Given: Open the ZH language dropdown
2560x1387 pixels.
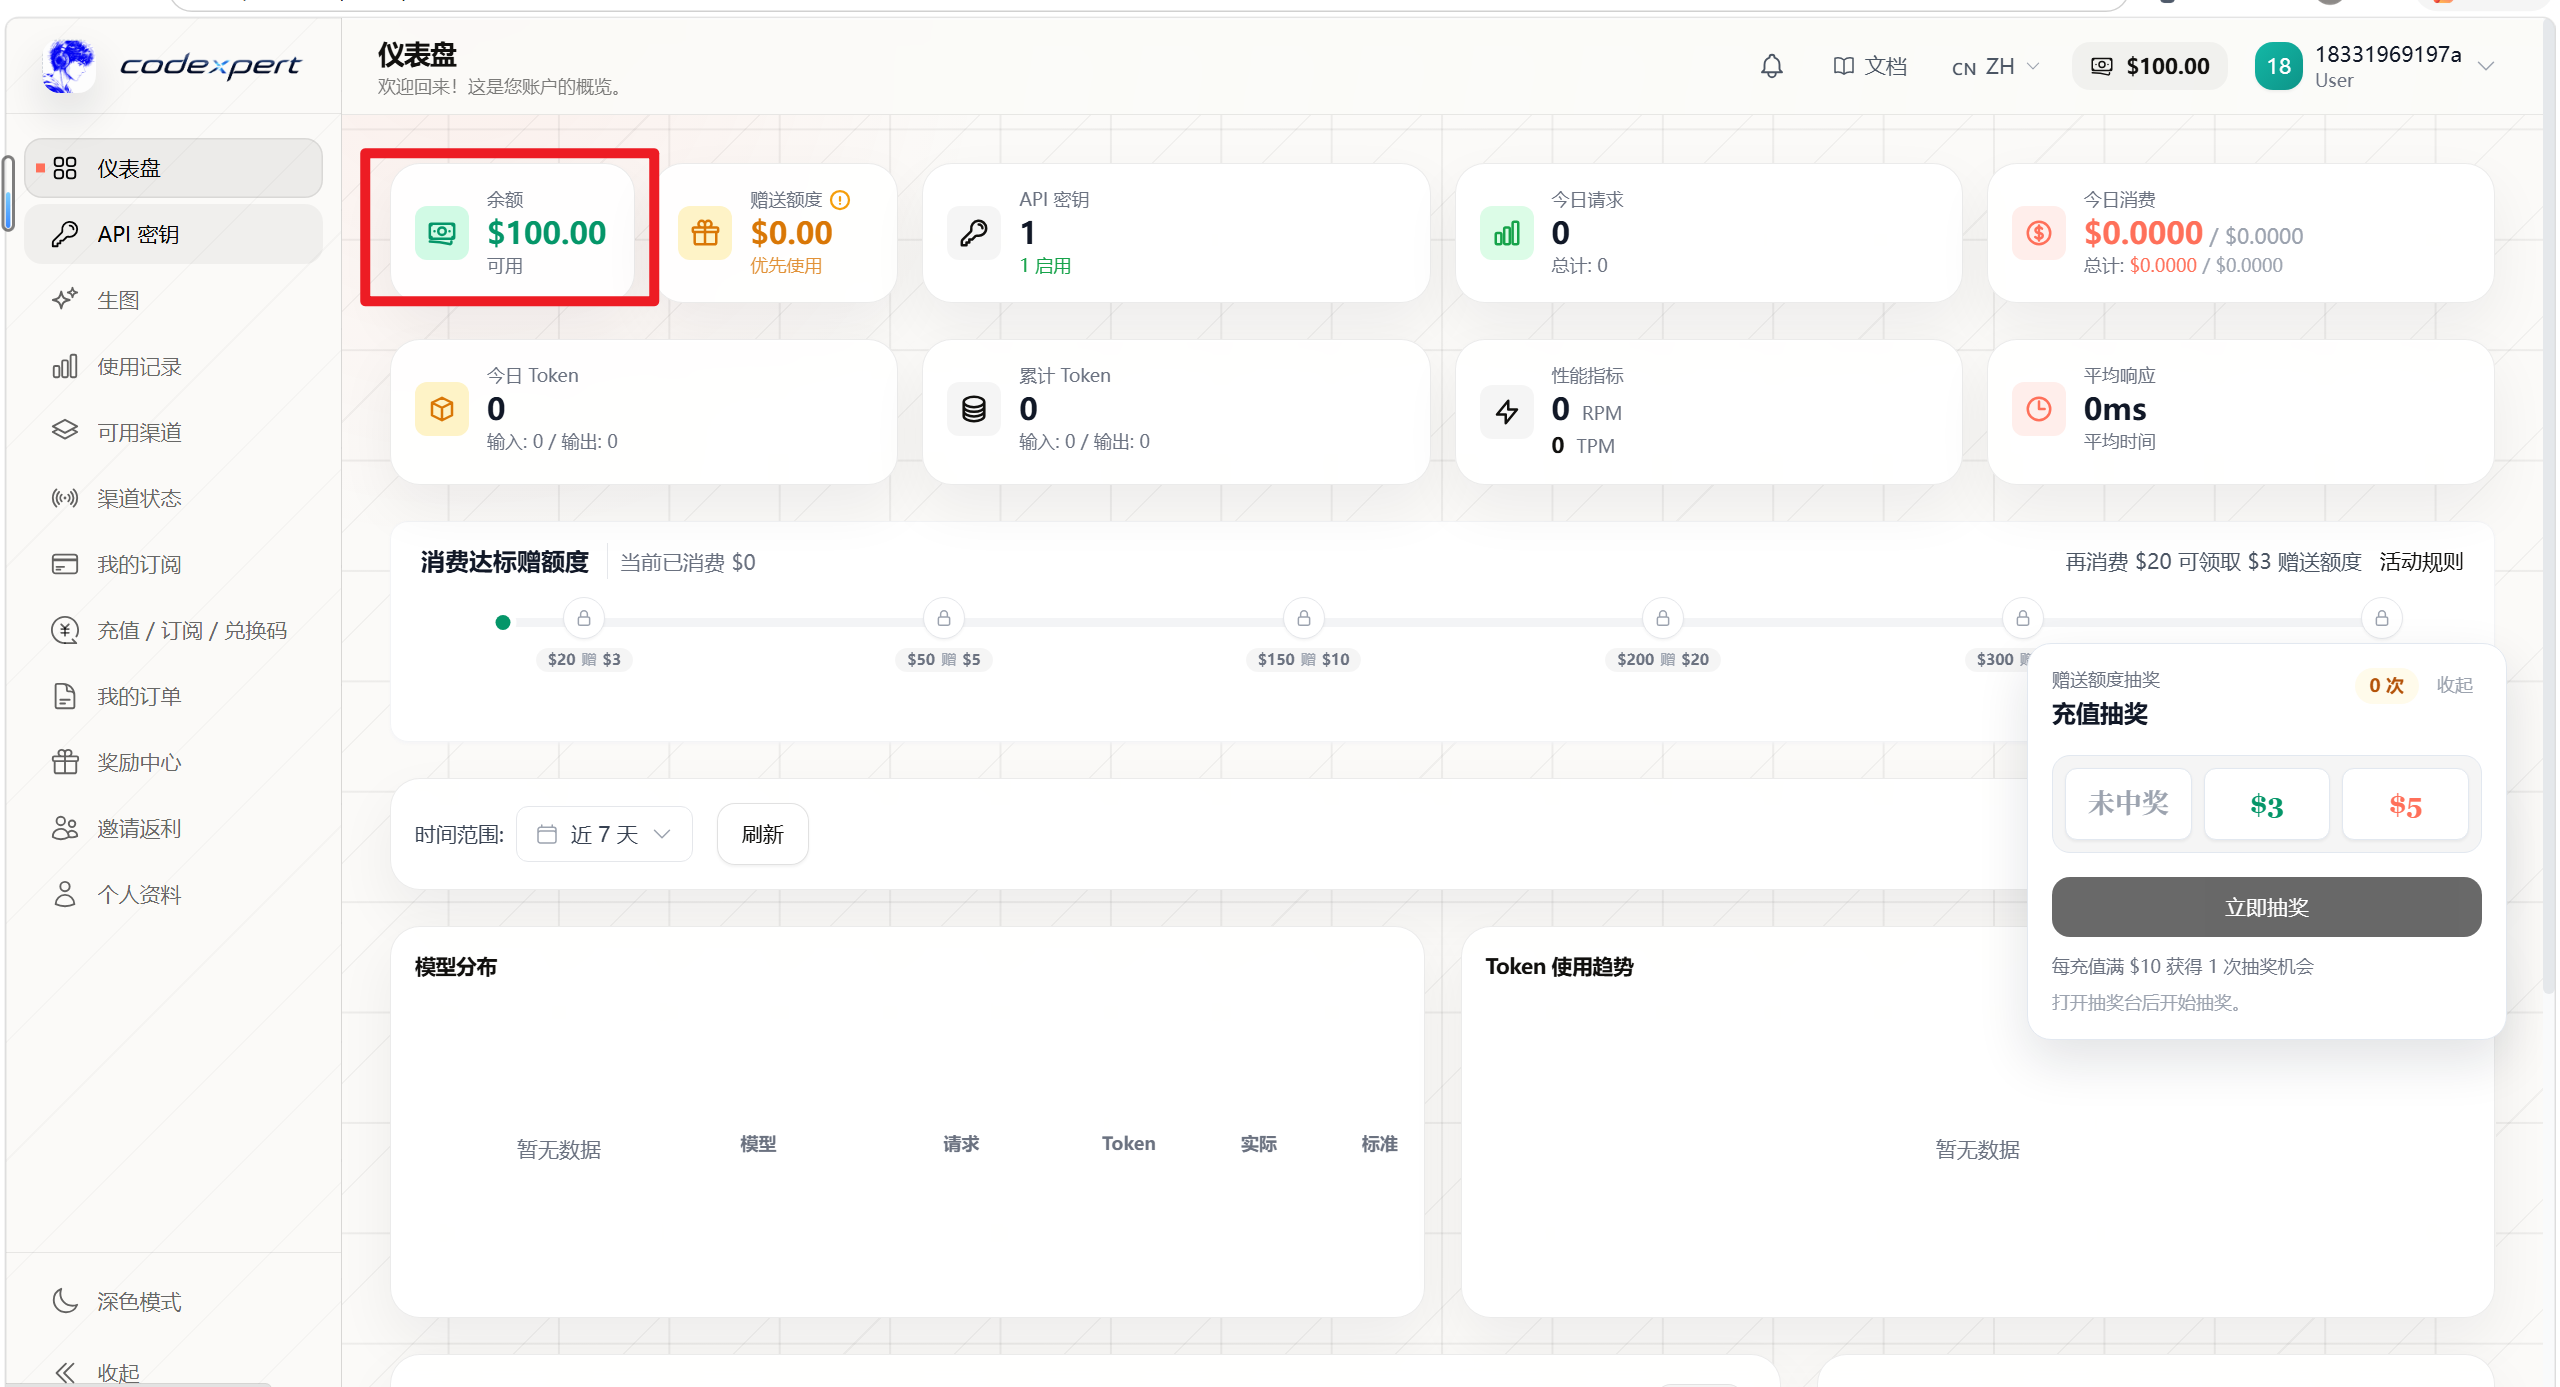Looking at the screenshot, I should [x=1995, y=66].
